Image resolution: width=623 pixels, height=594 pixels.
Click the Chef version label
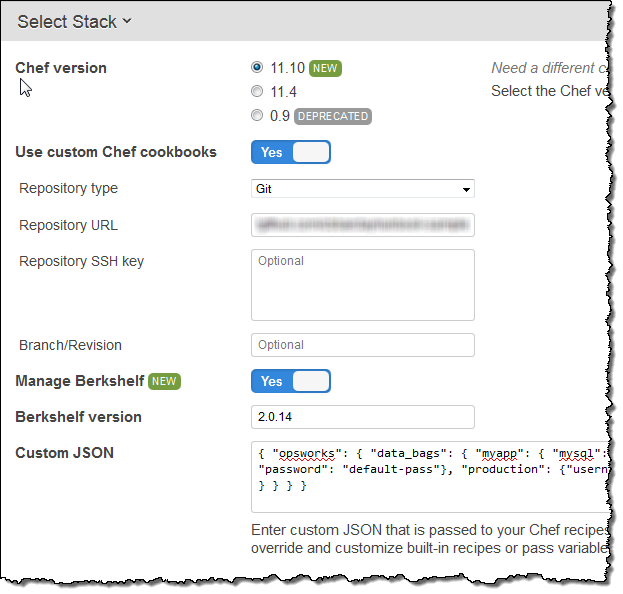click(x=61, y=68)
